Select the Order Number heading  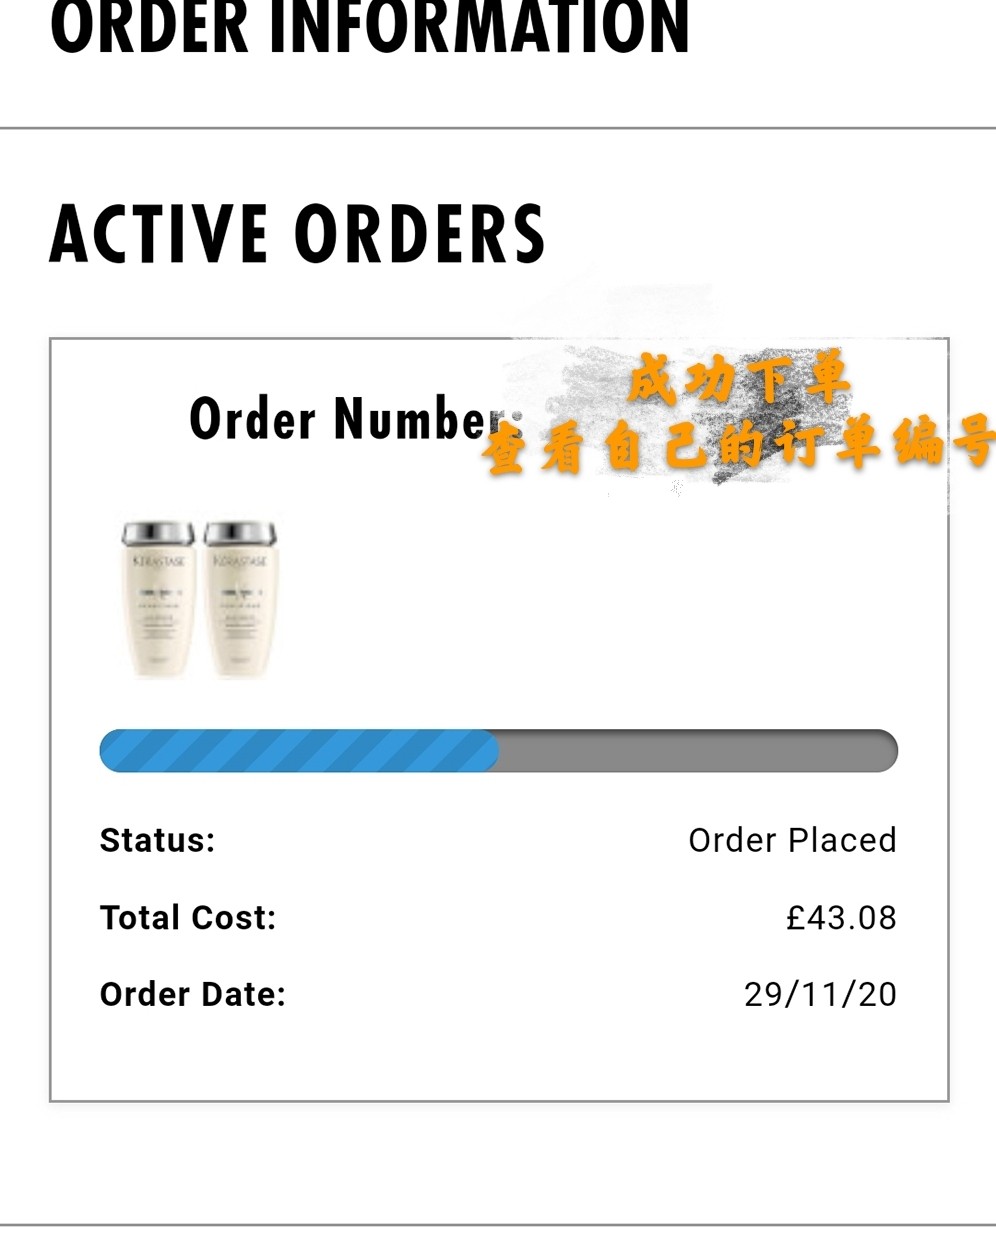[x=355, y=419]
